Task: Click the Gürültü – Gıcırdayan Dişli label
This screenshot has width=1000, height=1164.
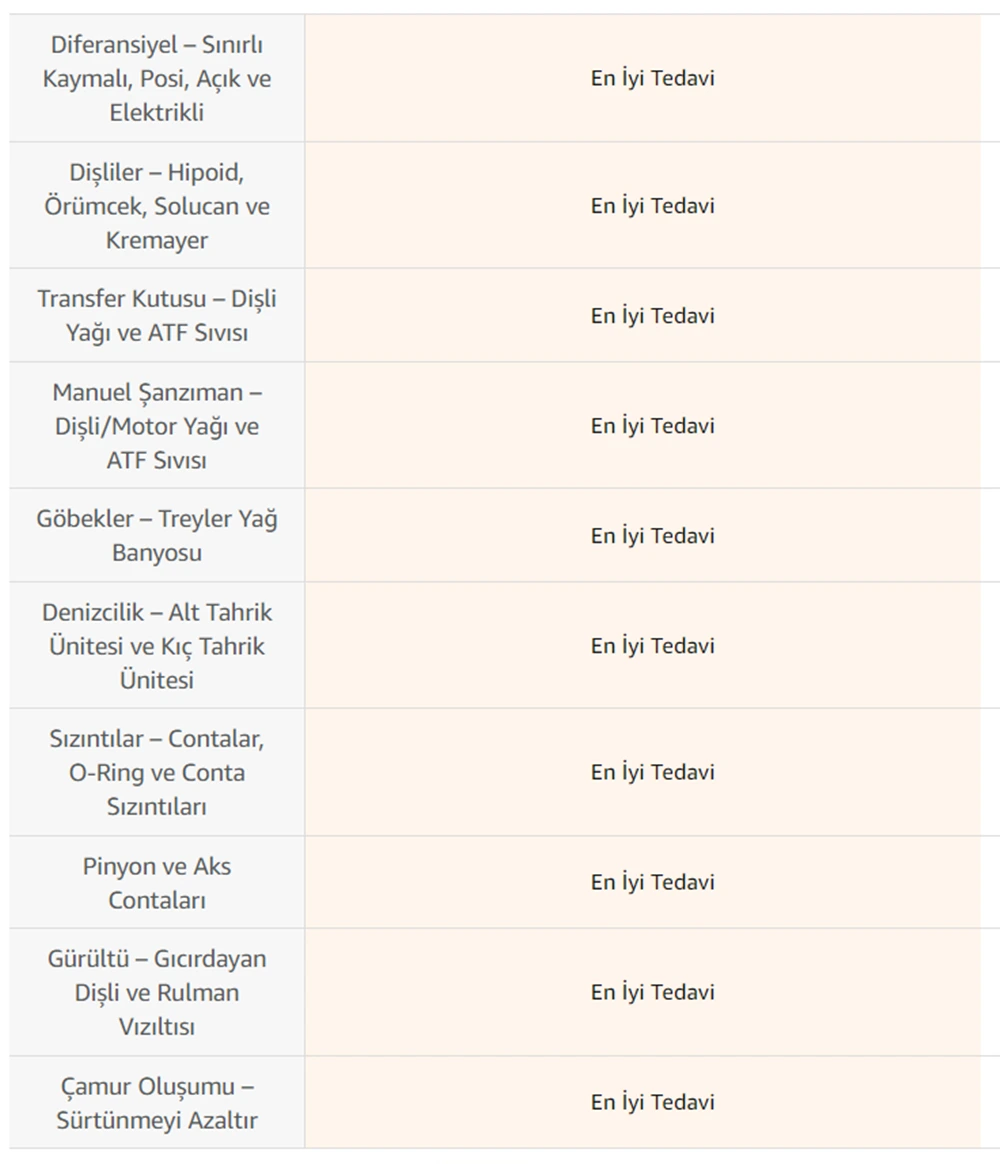Action: coord(157,993)
